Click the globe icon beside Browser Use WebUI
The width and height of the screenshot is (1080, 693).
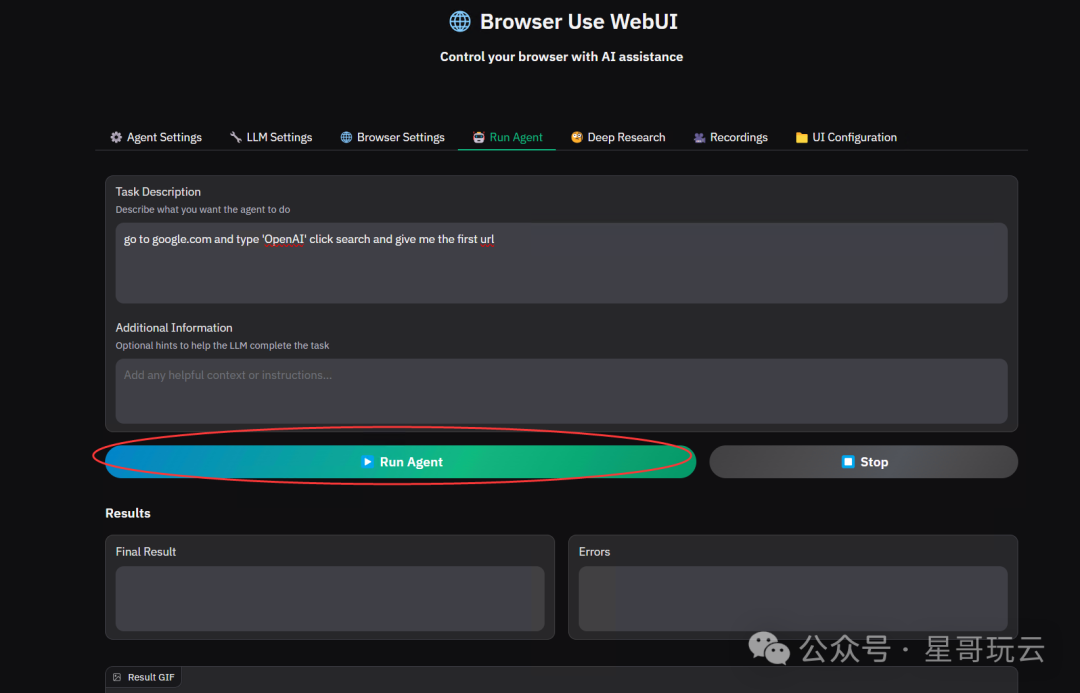coord(460,21)
